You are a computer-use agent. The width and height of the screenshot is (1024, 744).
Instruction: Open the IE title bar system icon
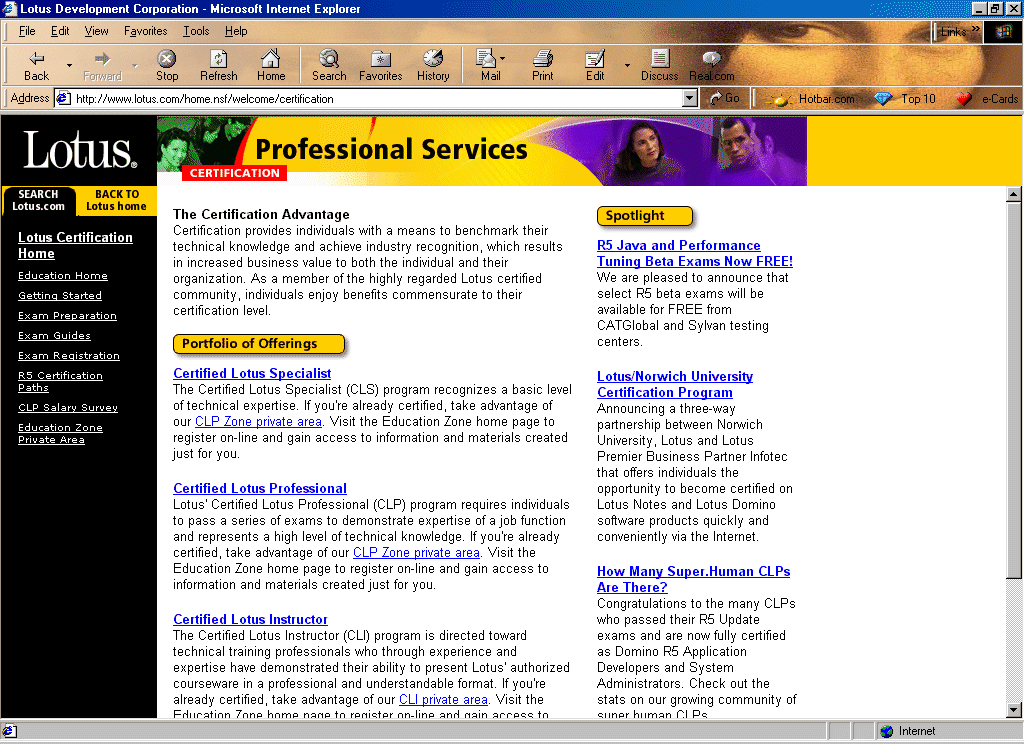(x=9, y=8)
